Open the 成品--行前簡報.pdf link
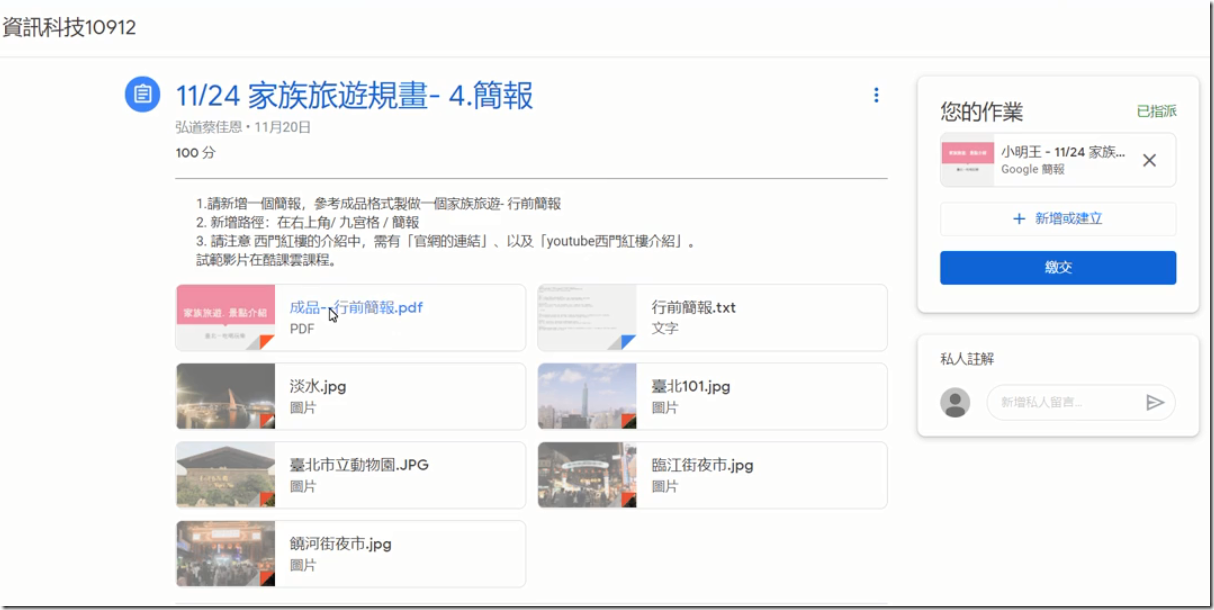 coord(356,307)
